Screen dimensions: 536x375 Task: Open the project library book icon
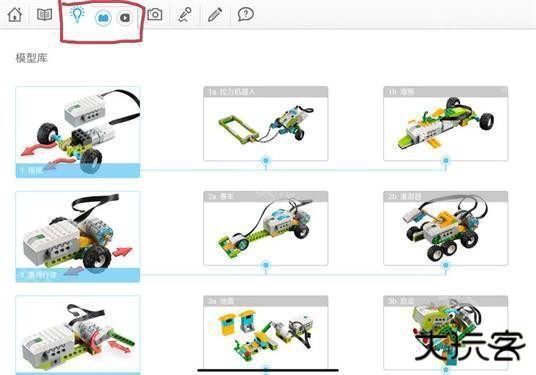[x=44, y=14]
